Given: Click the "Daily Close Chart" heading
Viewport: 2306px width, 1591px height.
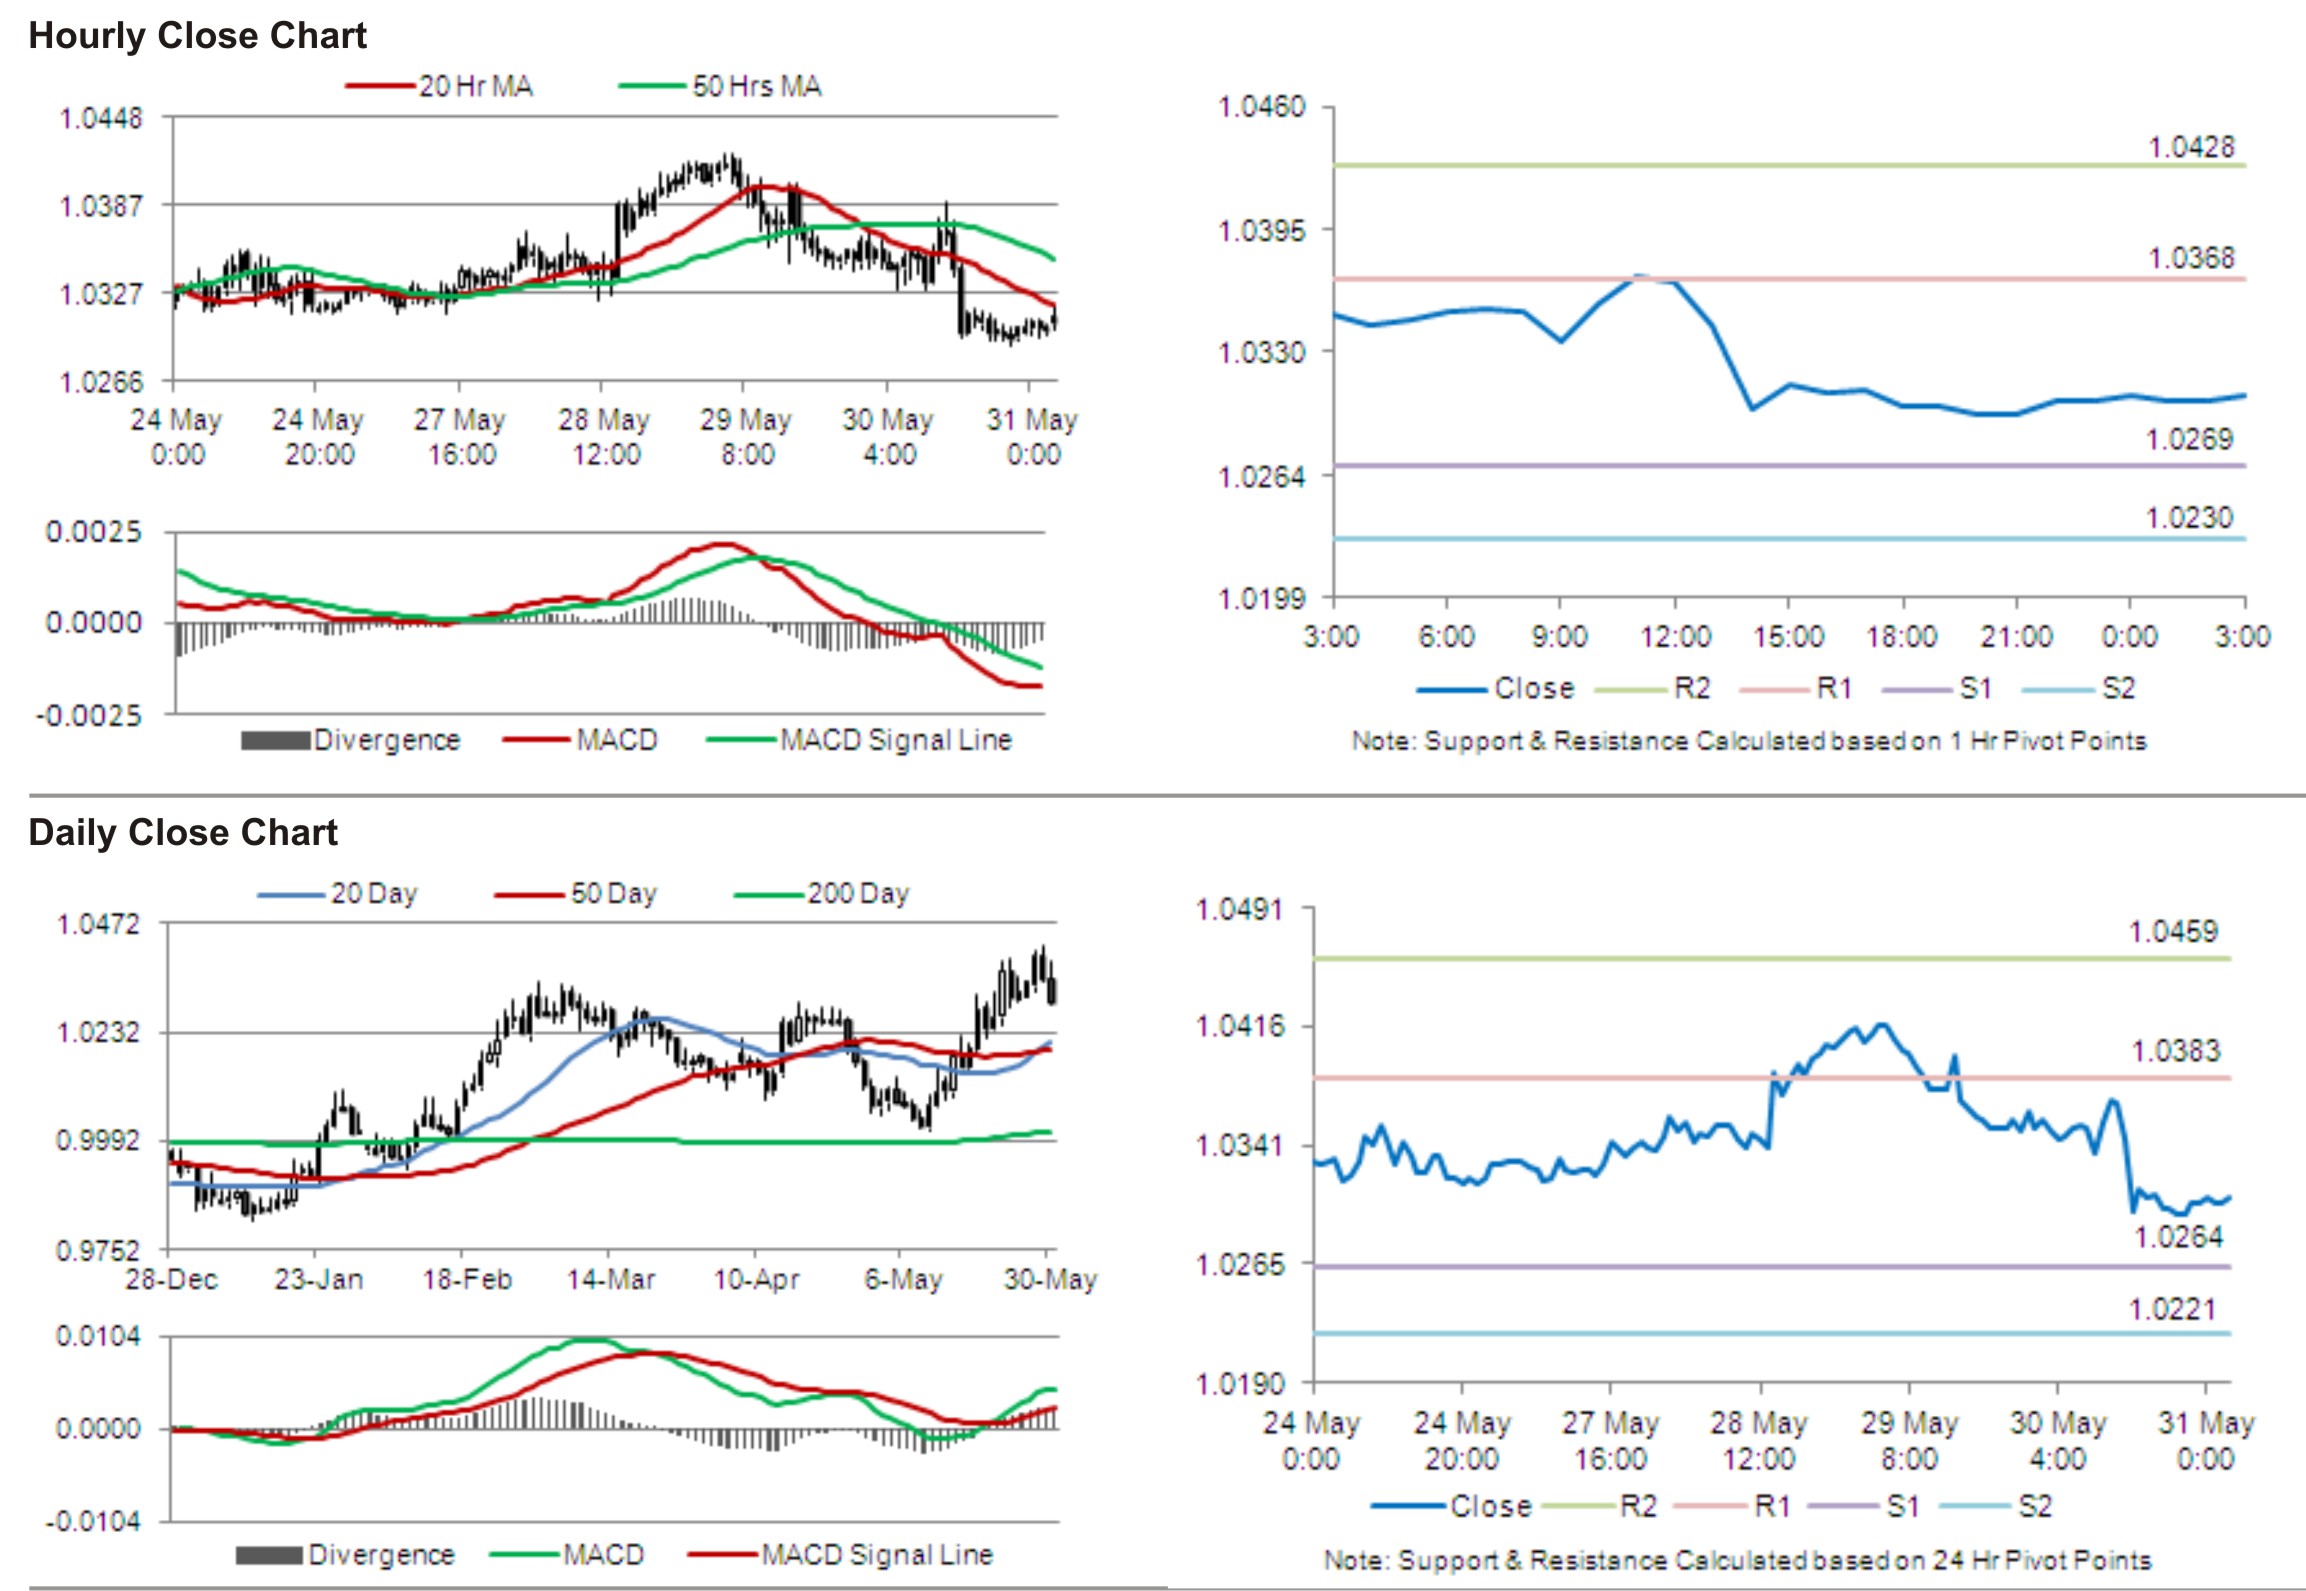Looking at the screenshot, I should (x=183, y=832).
